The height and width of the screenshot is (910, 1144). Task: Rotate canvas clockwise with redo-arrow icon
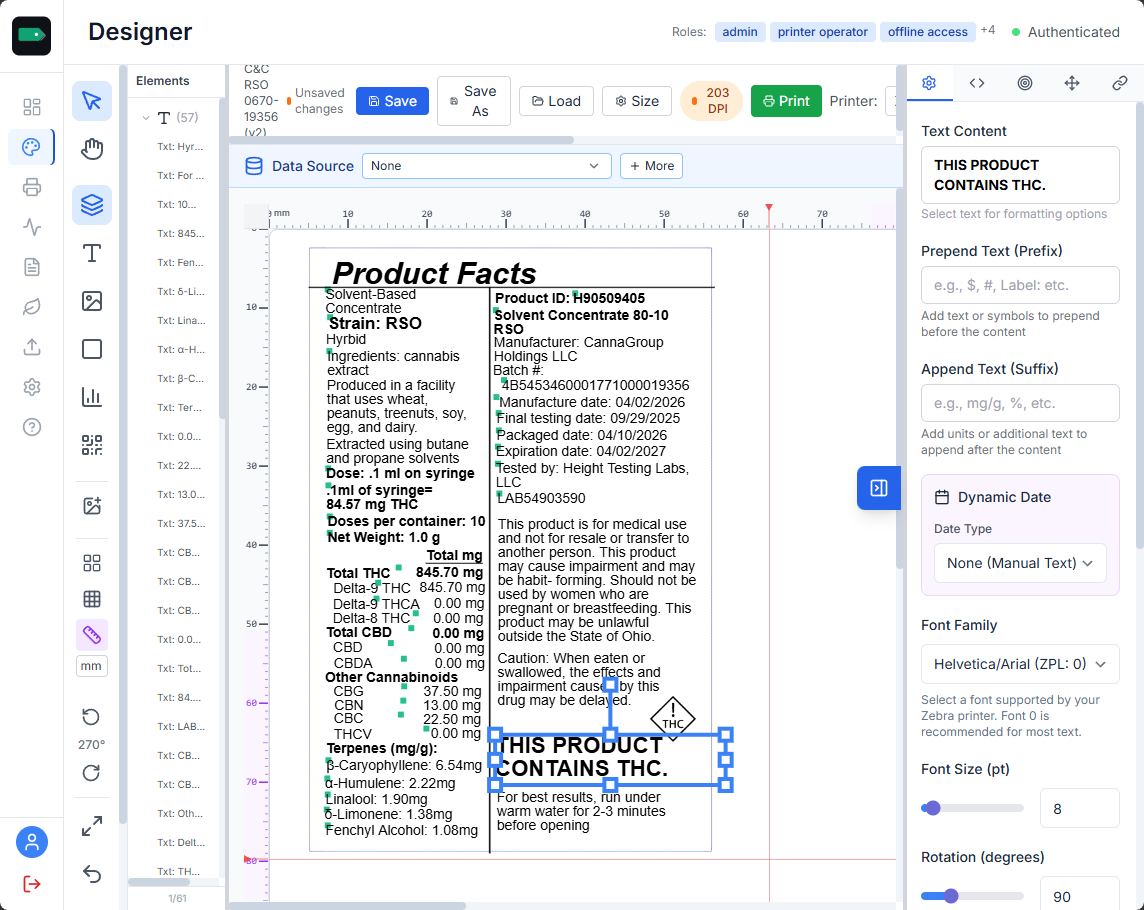point(91,772)
